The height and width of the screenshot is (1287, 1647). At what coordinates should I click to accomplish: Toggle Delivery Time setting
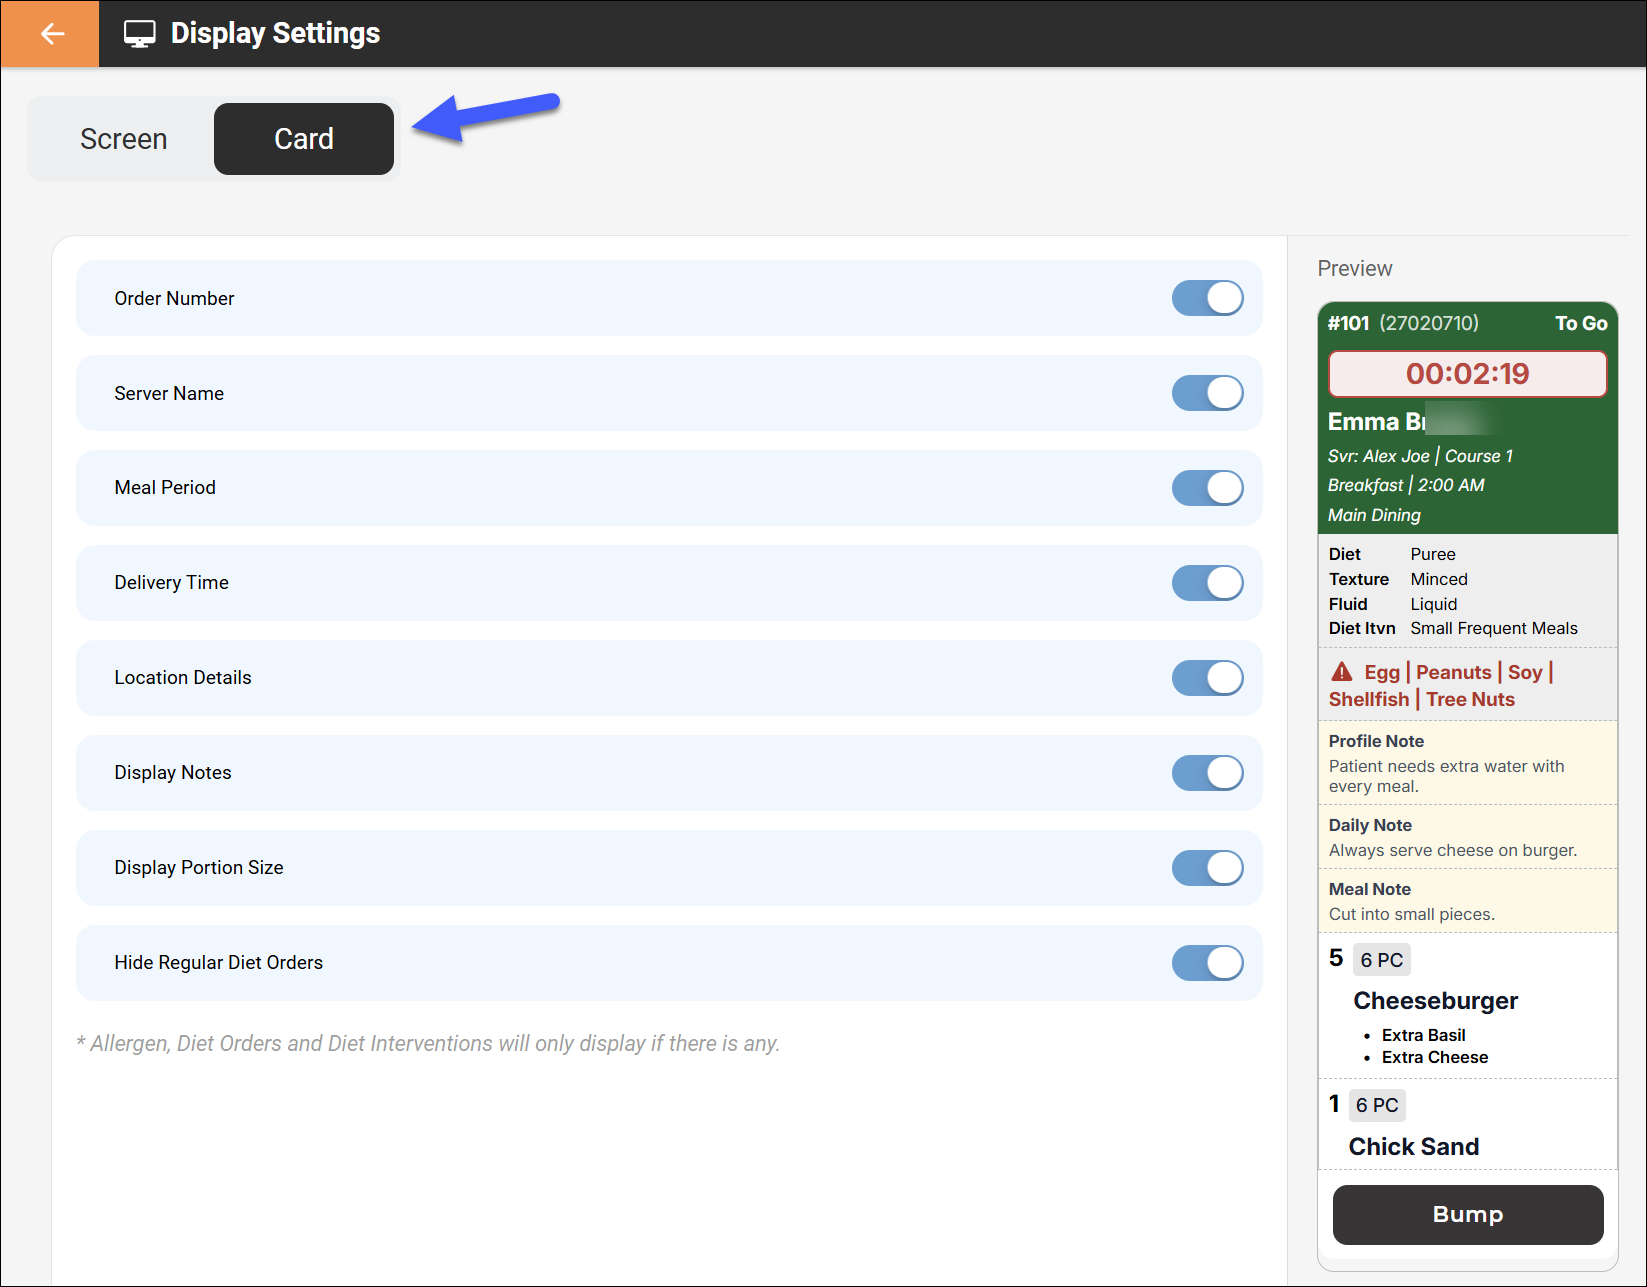click(x=1207, y=583)
